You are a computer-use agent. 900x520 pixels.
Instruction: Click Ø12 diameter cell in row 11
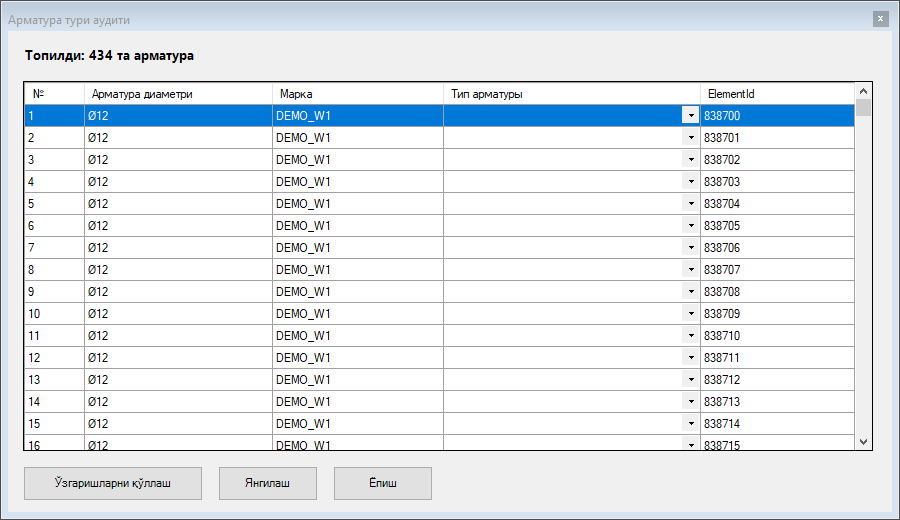coord(179,335)
